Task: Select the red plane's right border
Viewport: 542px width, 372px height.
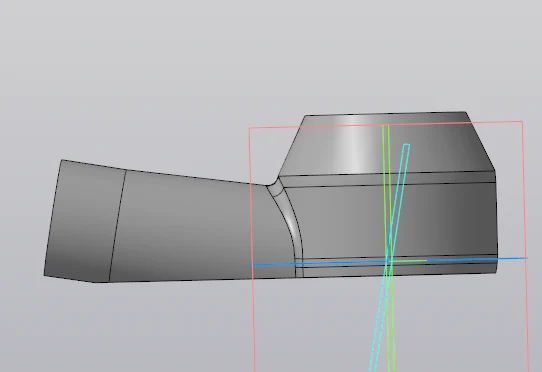Action: tap(525, 245)
